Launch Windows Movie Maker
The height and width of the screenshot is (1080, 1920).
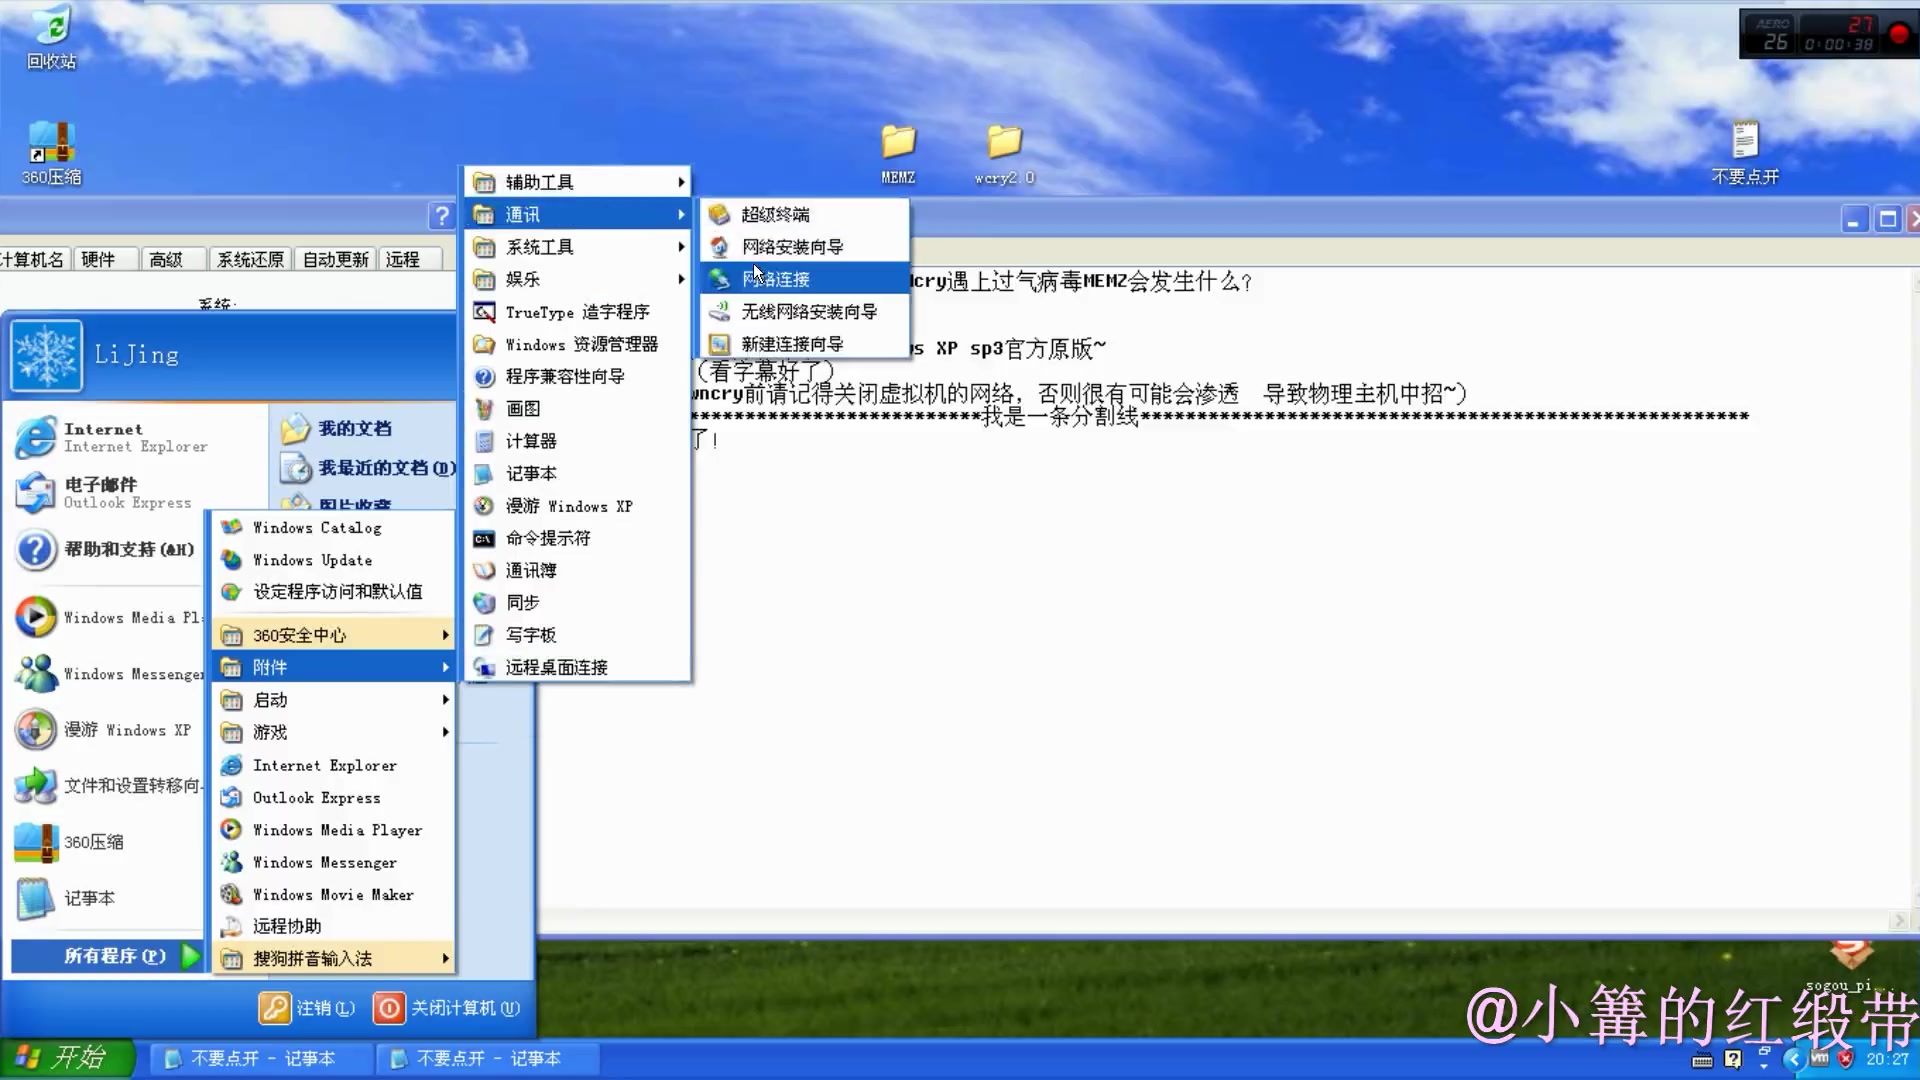[x=334, y=894]
